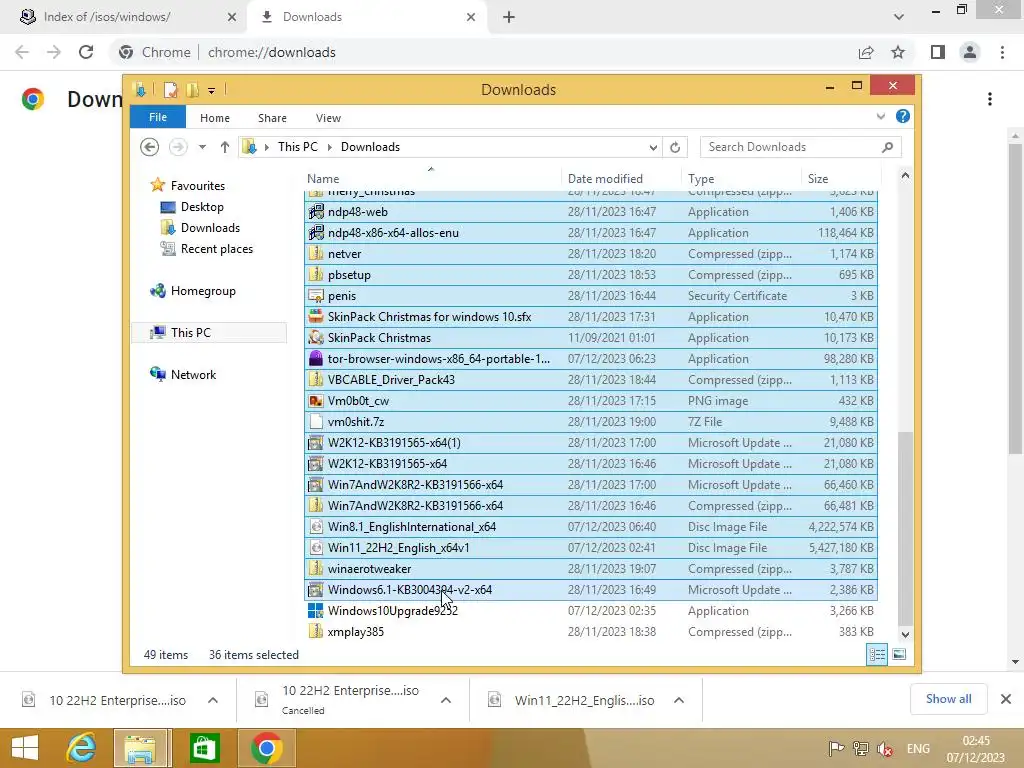Expand the address bar history dropdown
The image size is (1024, 768).
click(x=652, y=148)
